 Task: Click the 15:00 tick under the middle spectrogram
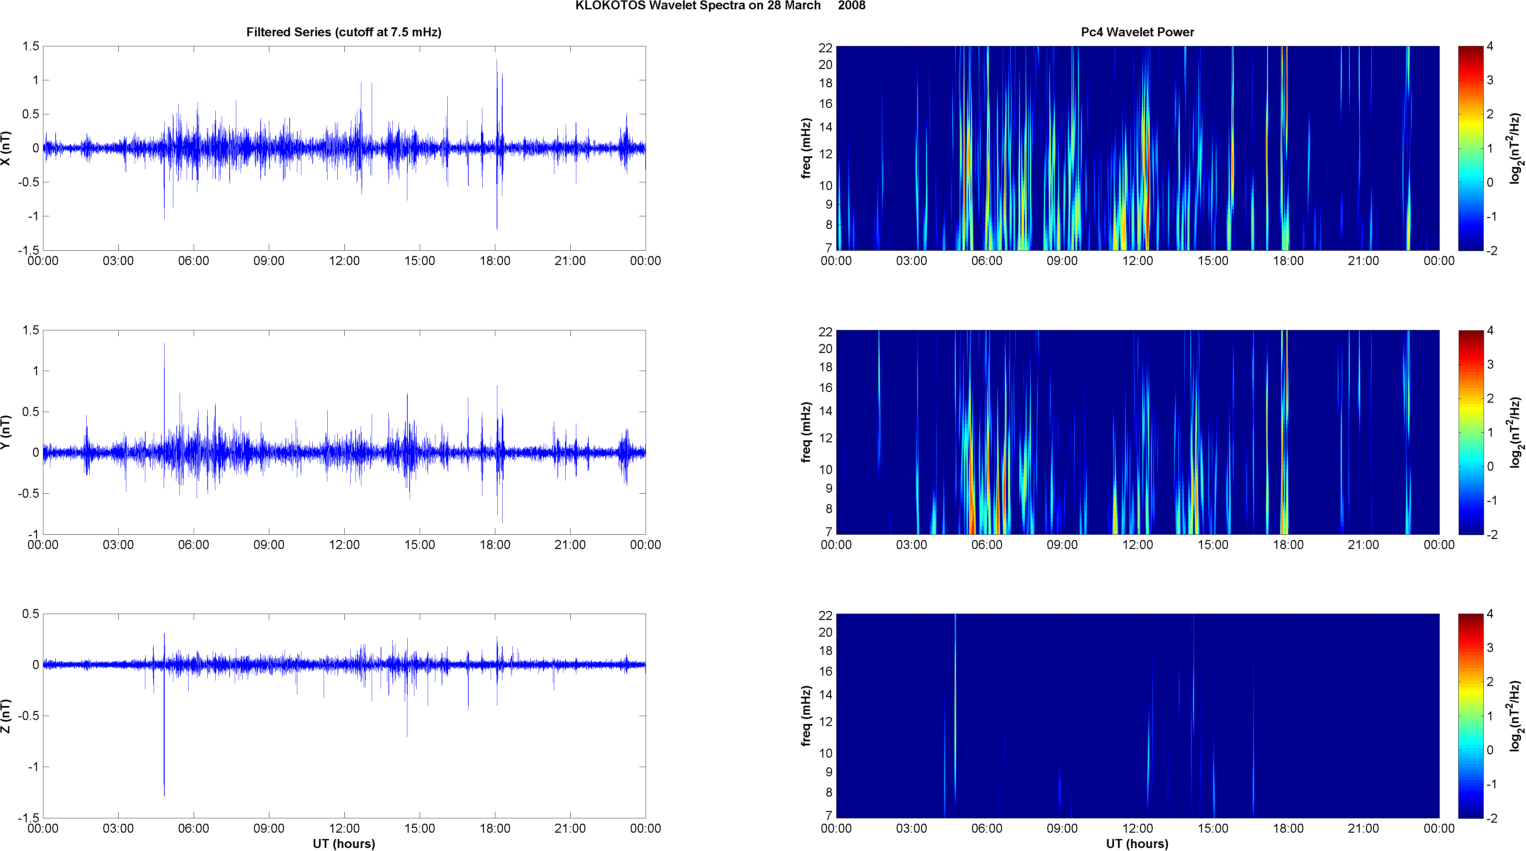coord(1213,545)
